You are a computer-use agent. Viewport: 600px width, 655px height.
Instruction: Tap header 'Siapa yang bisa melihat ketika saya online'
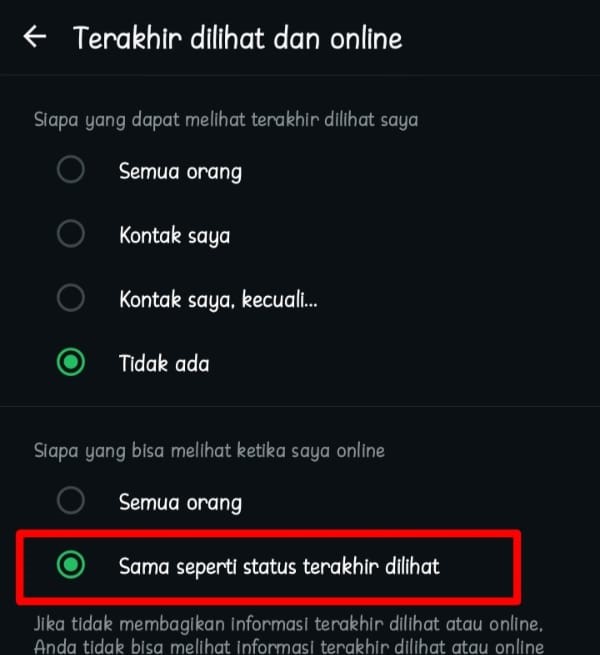(209, 451)
